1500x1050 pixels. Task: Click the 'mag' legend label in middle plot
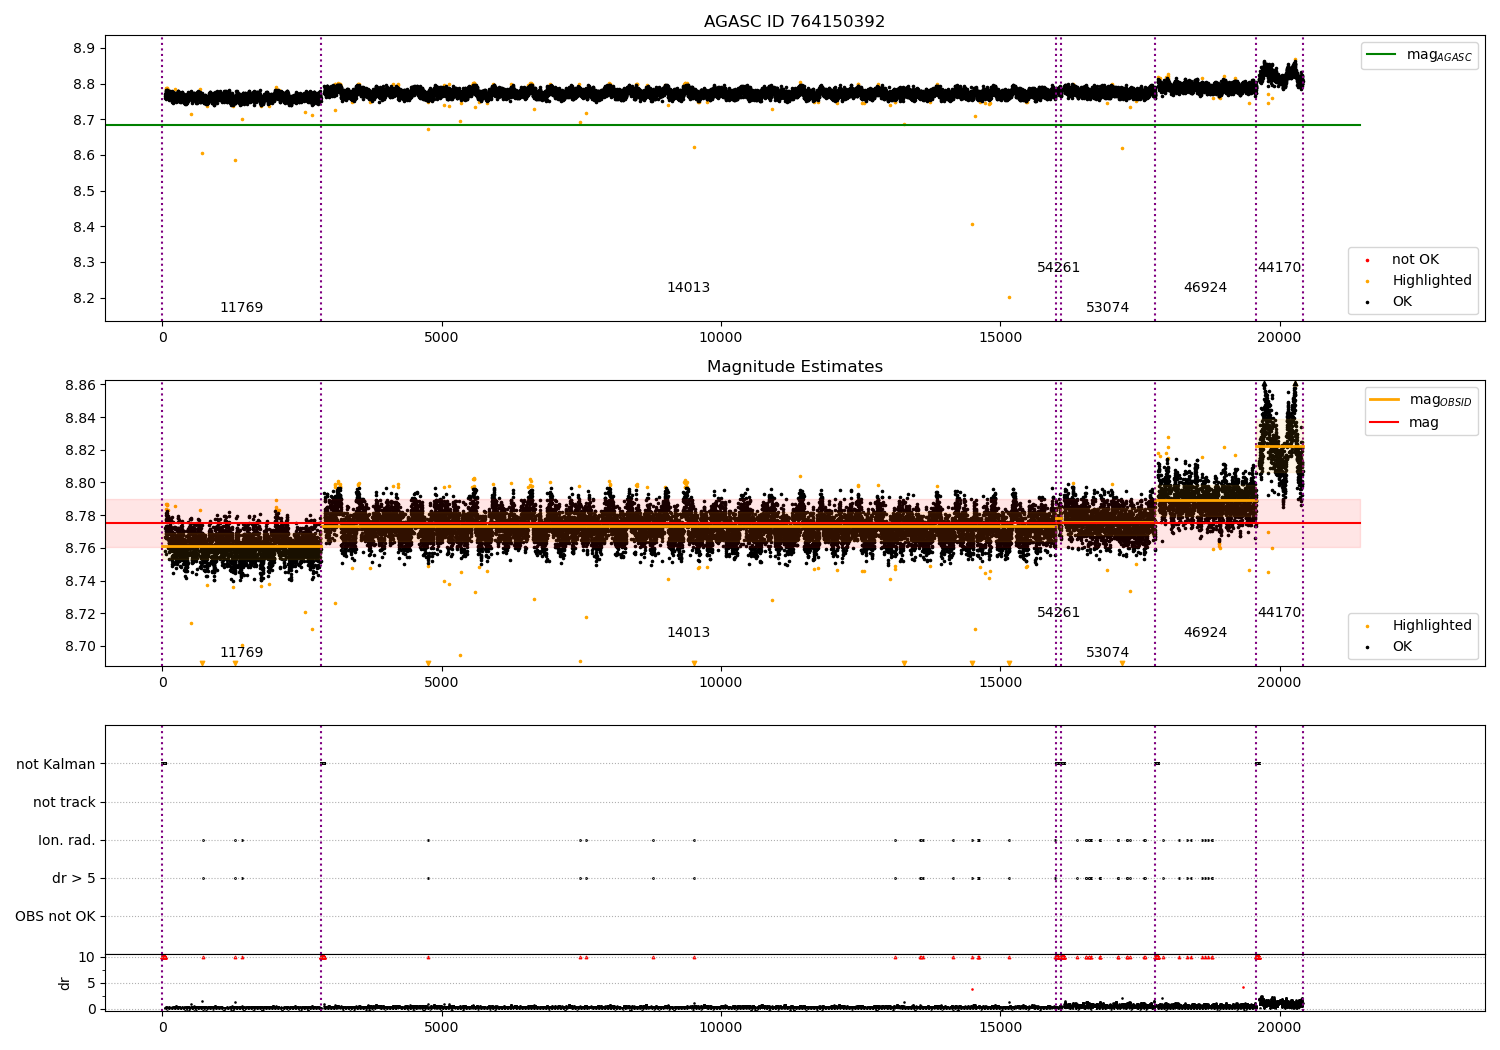point(1424,423)
